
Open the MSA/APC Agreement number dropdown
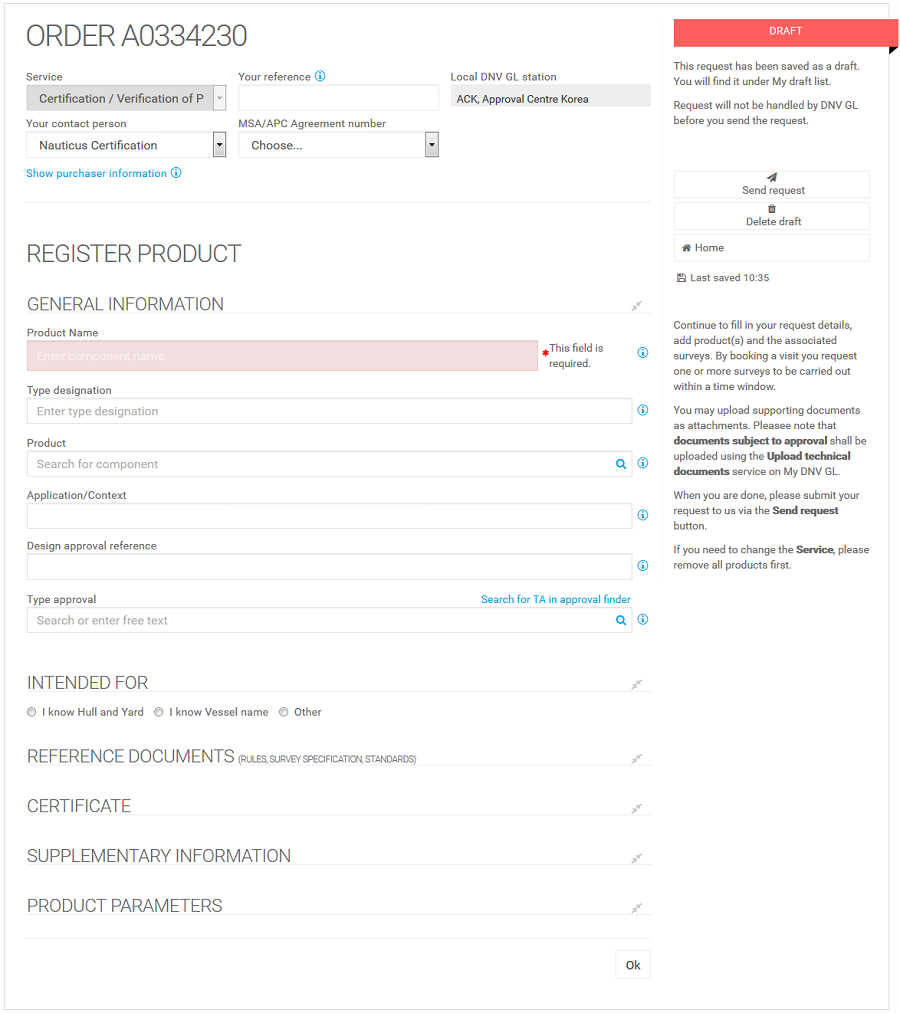click(x=431, y=144)
